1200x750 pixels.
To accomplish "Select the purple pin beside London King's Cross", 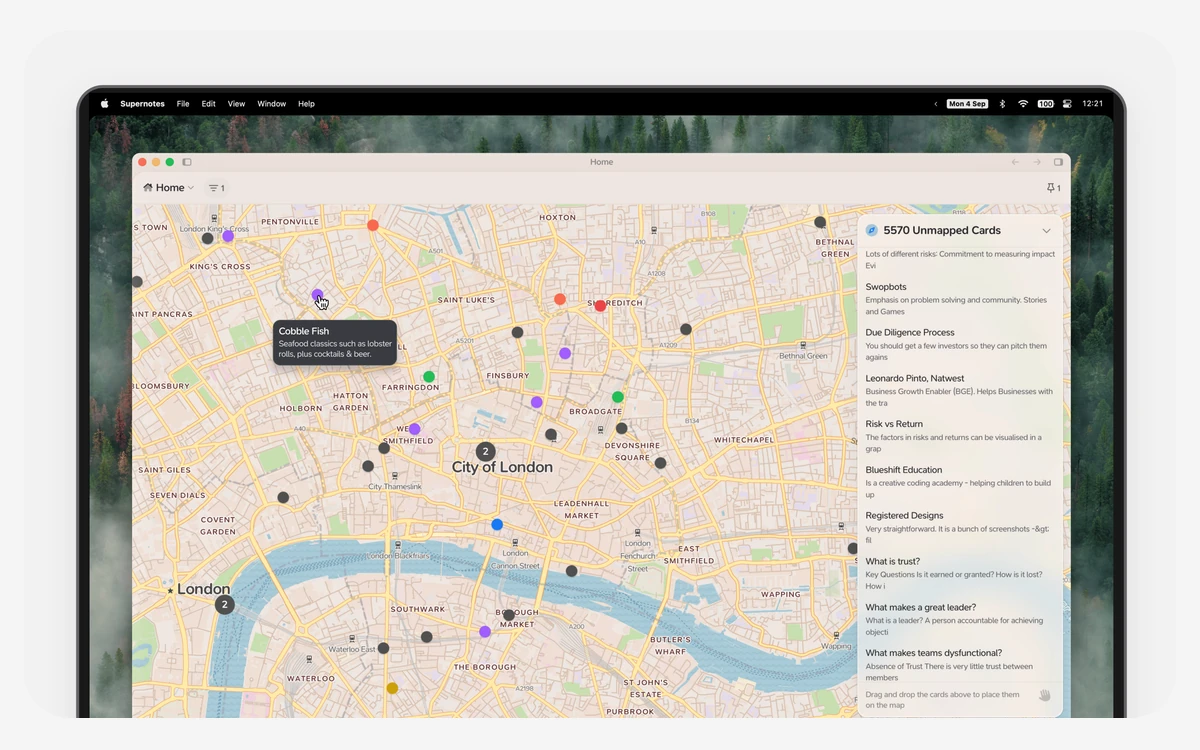I will tap(228, 236).
